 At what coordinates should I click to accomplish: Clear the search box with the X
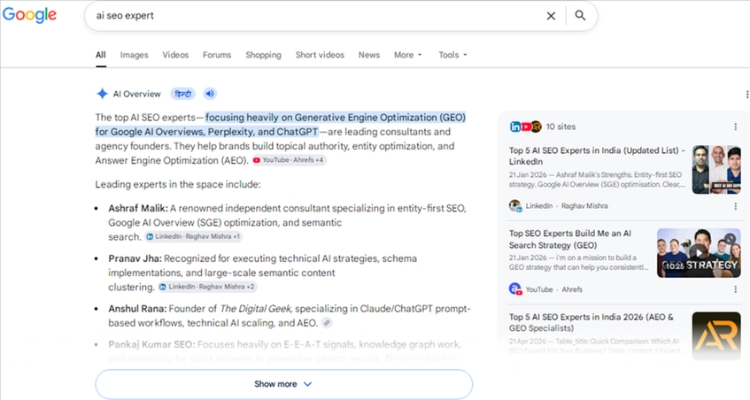551,16
